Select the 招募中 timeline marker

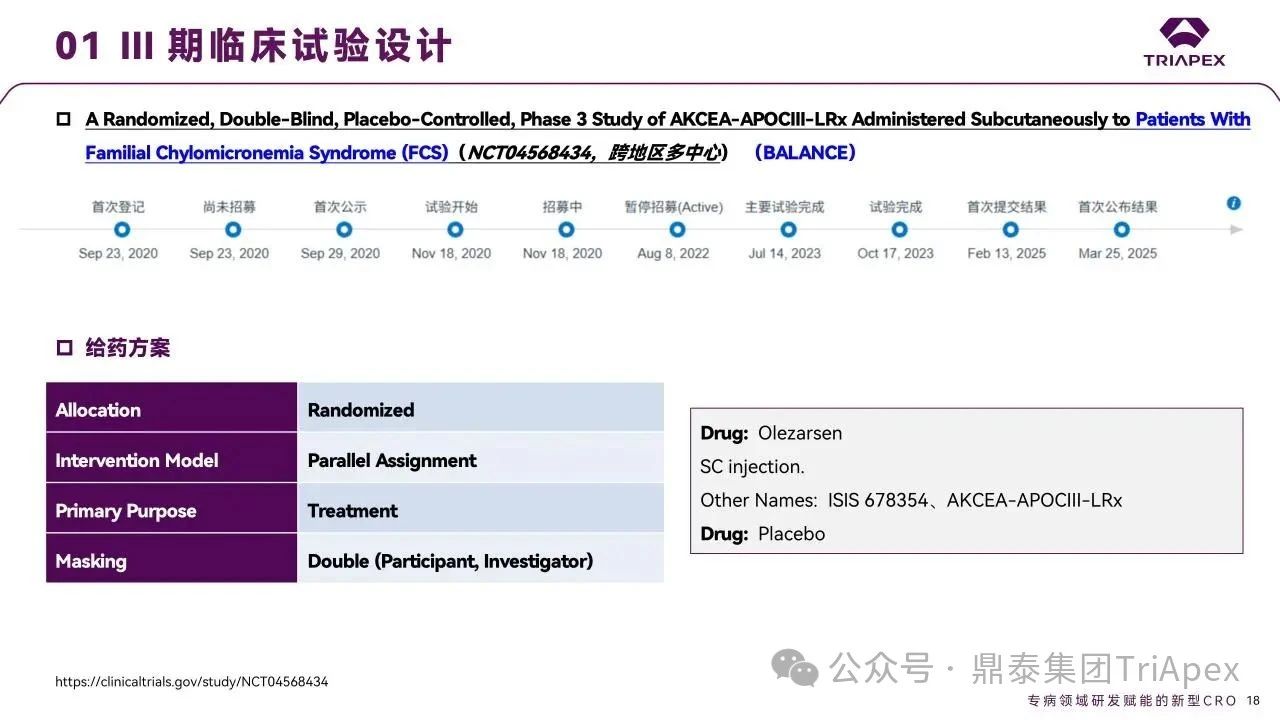(x=565, y=230)
